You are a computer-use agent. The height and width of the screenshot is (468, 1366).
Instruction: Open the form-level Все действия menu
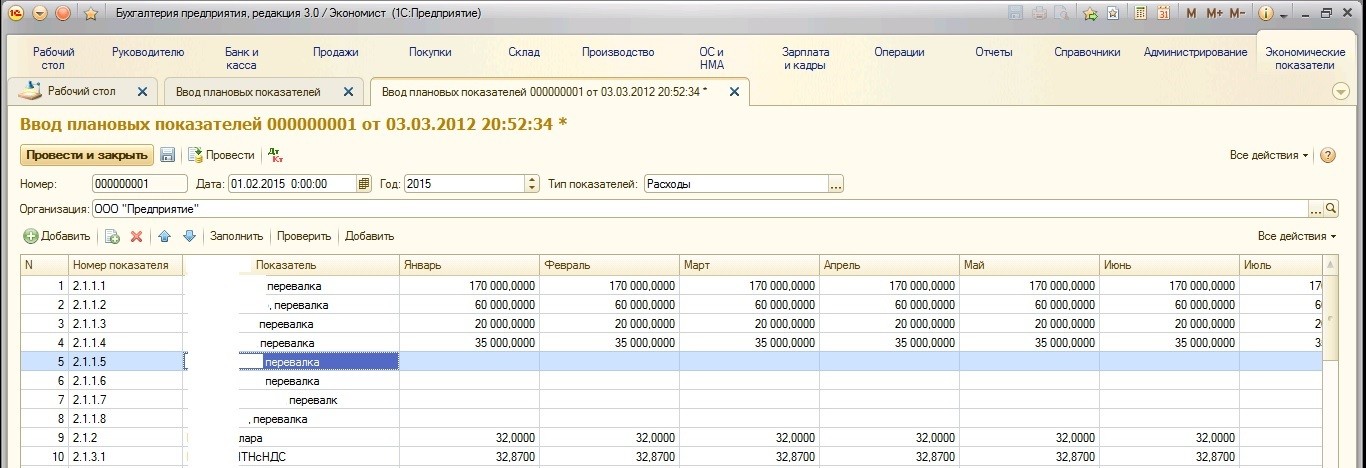click(1270, 155)
